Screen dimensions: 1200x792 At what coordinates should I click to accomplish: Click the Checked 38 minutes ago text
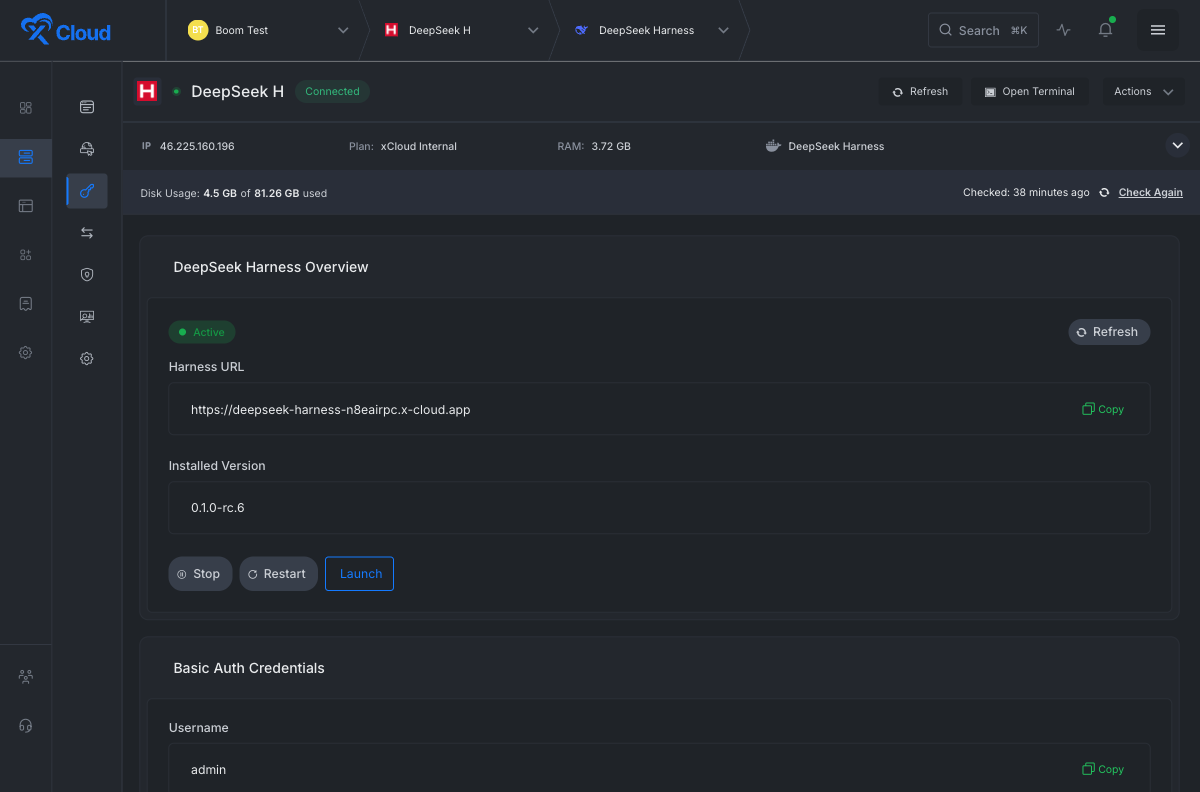click(1026, 193)
